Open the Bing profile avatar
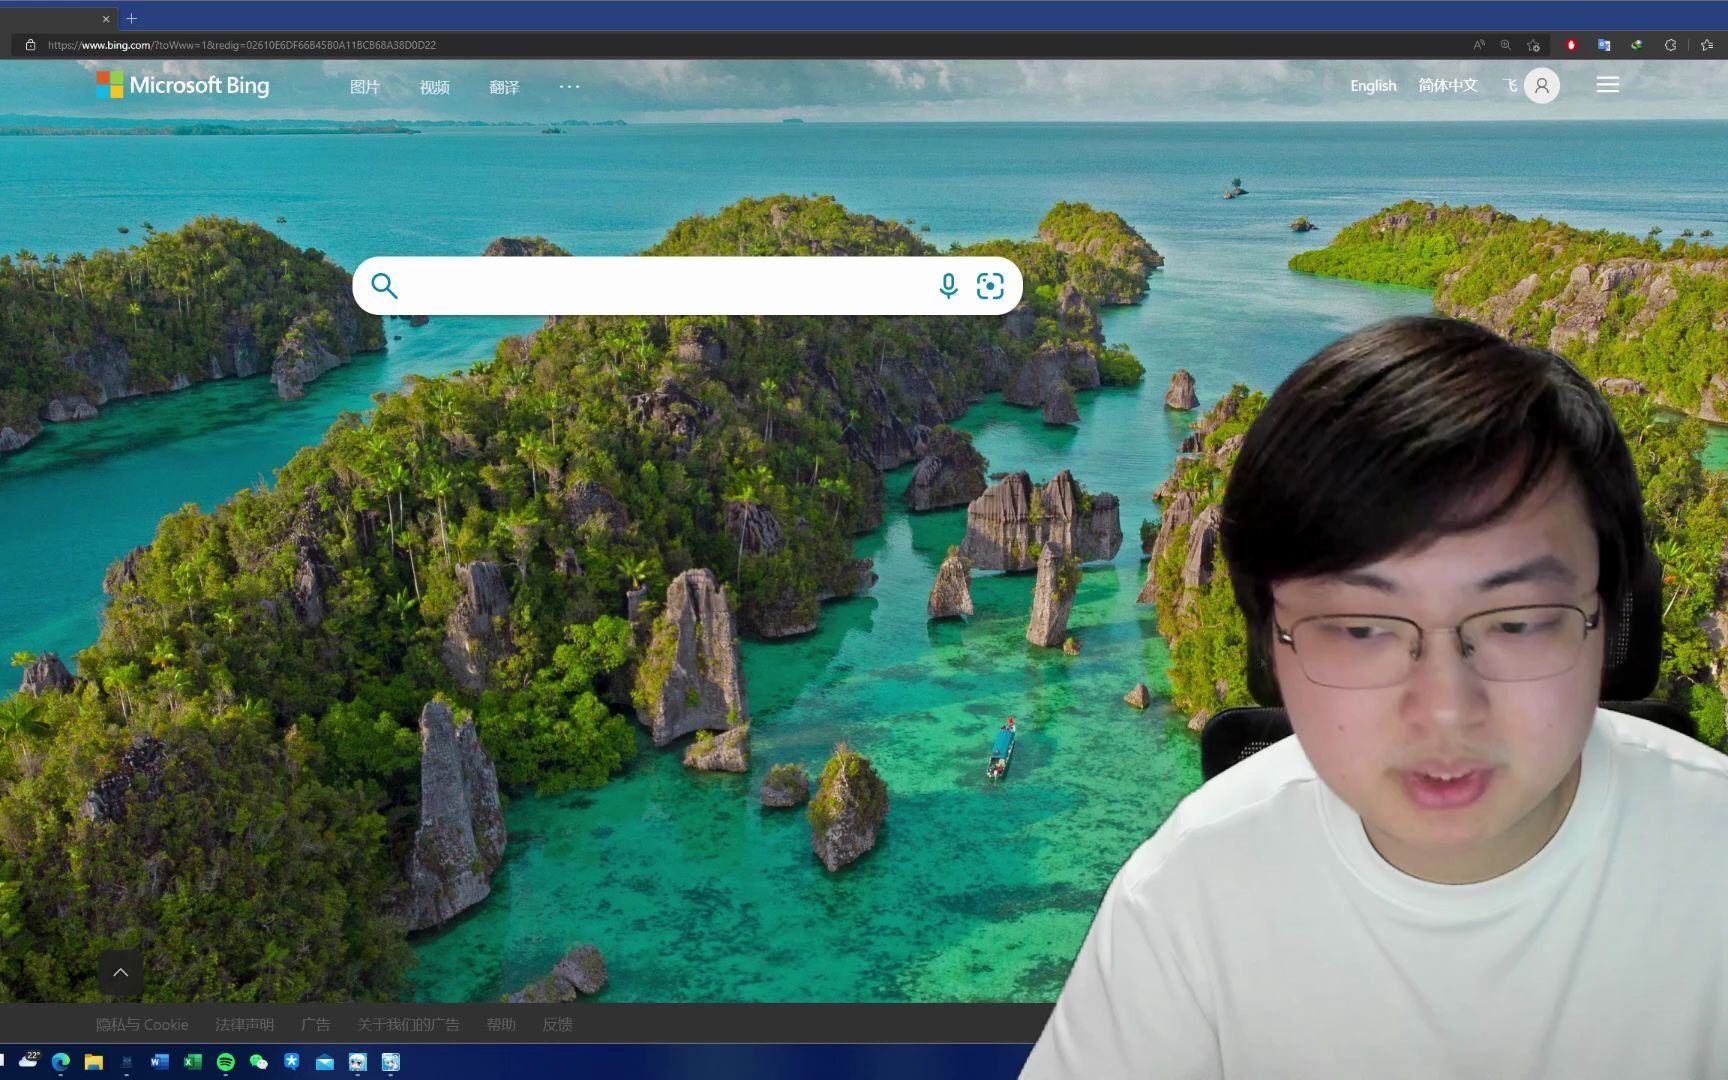This screenshot has height=1080, width=1728. 1540,85
